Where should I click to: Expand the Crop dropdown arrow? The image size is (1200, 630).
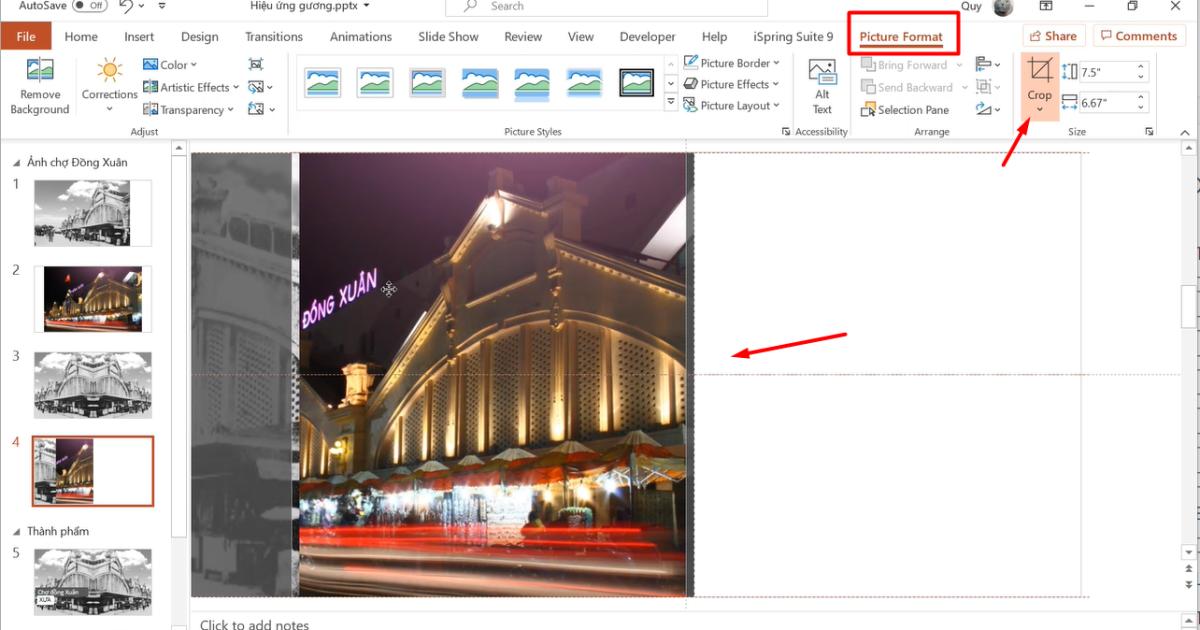point(1039,108)
